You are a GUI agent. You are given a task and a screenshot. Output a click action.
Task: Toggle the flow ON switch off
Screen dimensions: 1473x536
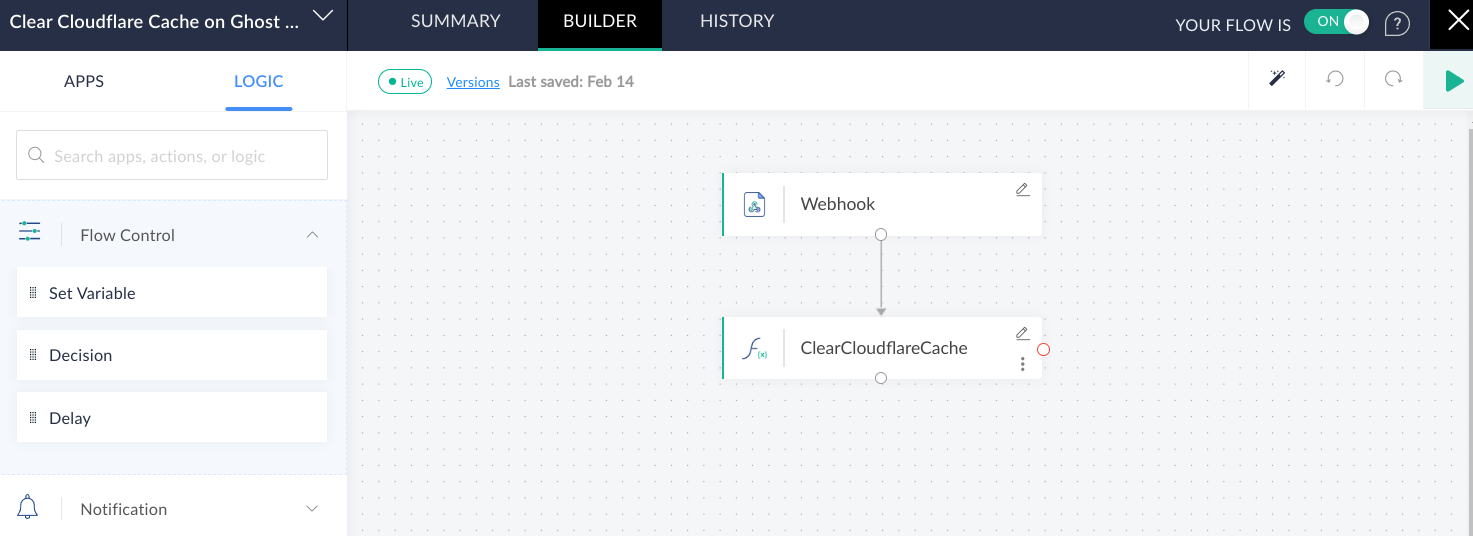pos(1336,23)
